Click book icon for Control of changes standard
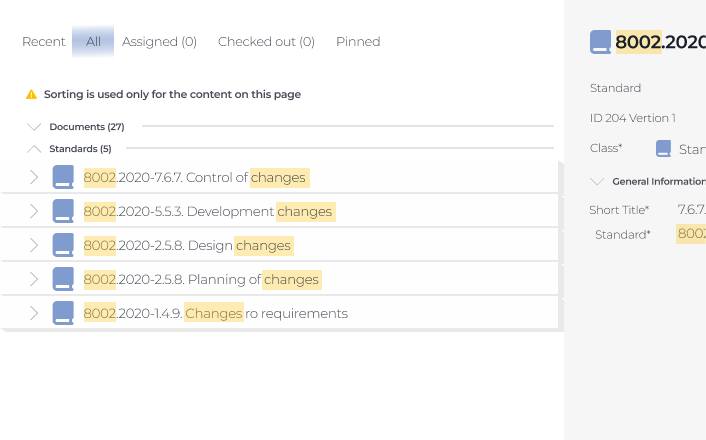The width and height of the screenshot is (706, 440). pos(63,177)
